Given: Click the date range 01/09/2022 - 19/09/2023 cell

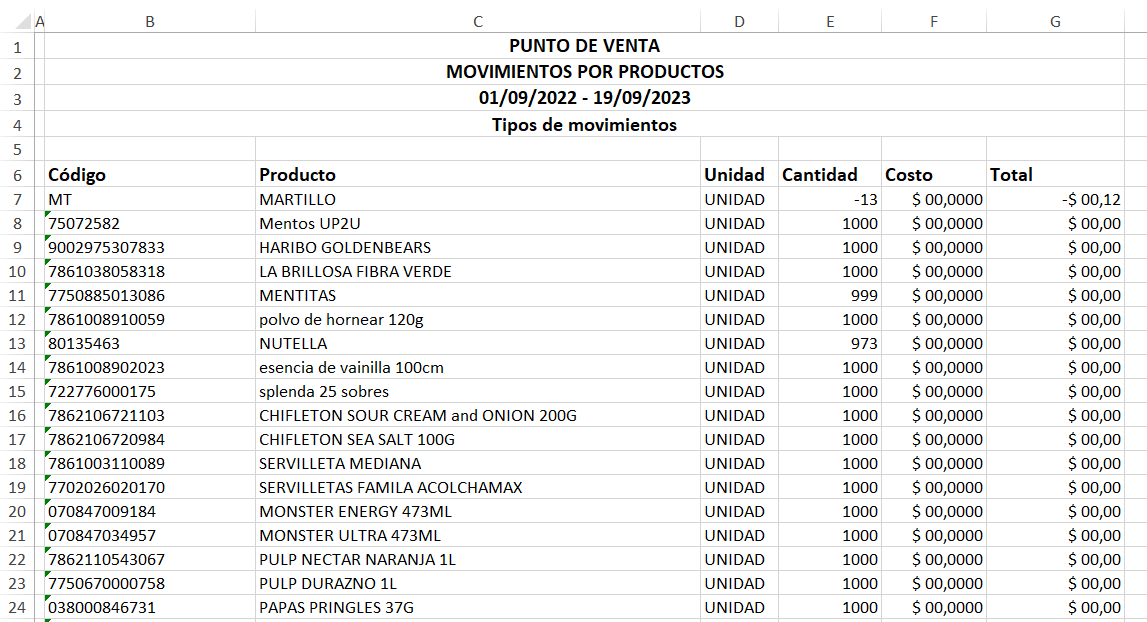Looking at the screenshot, I should tap(584, 97).
